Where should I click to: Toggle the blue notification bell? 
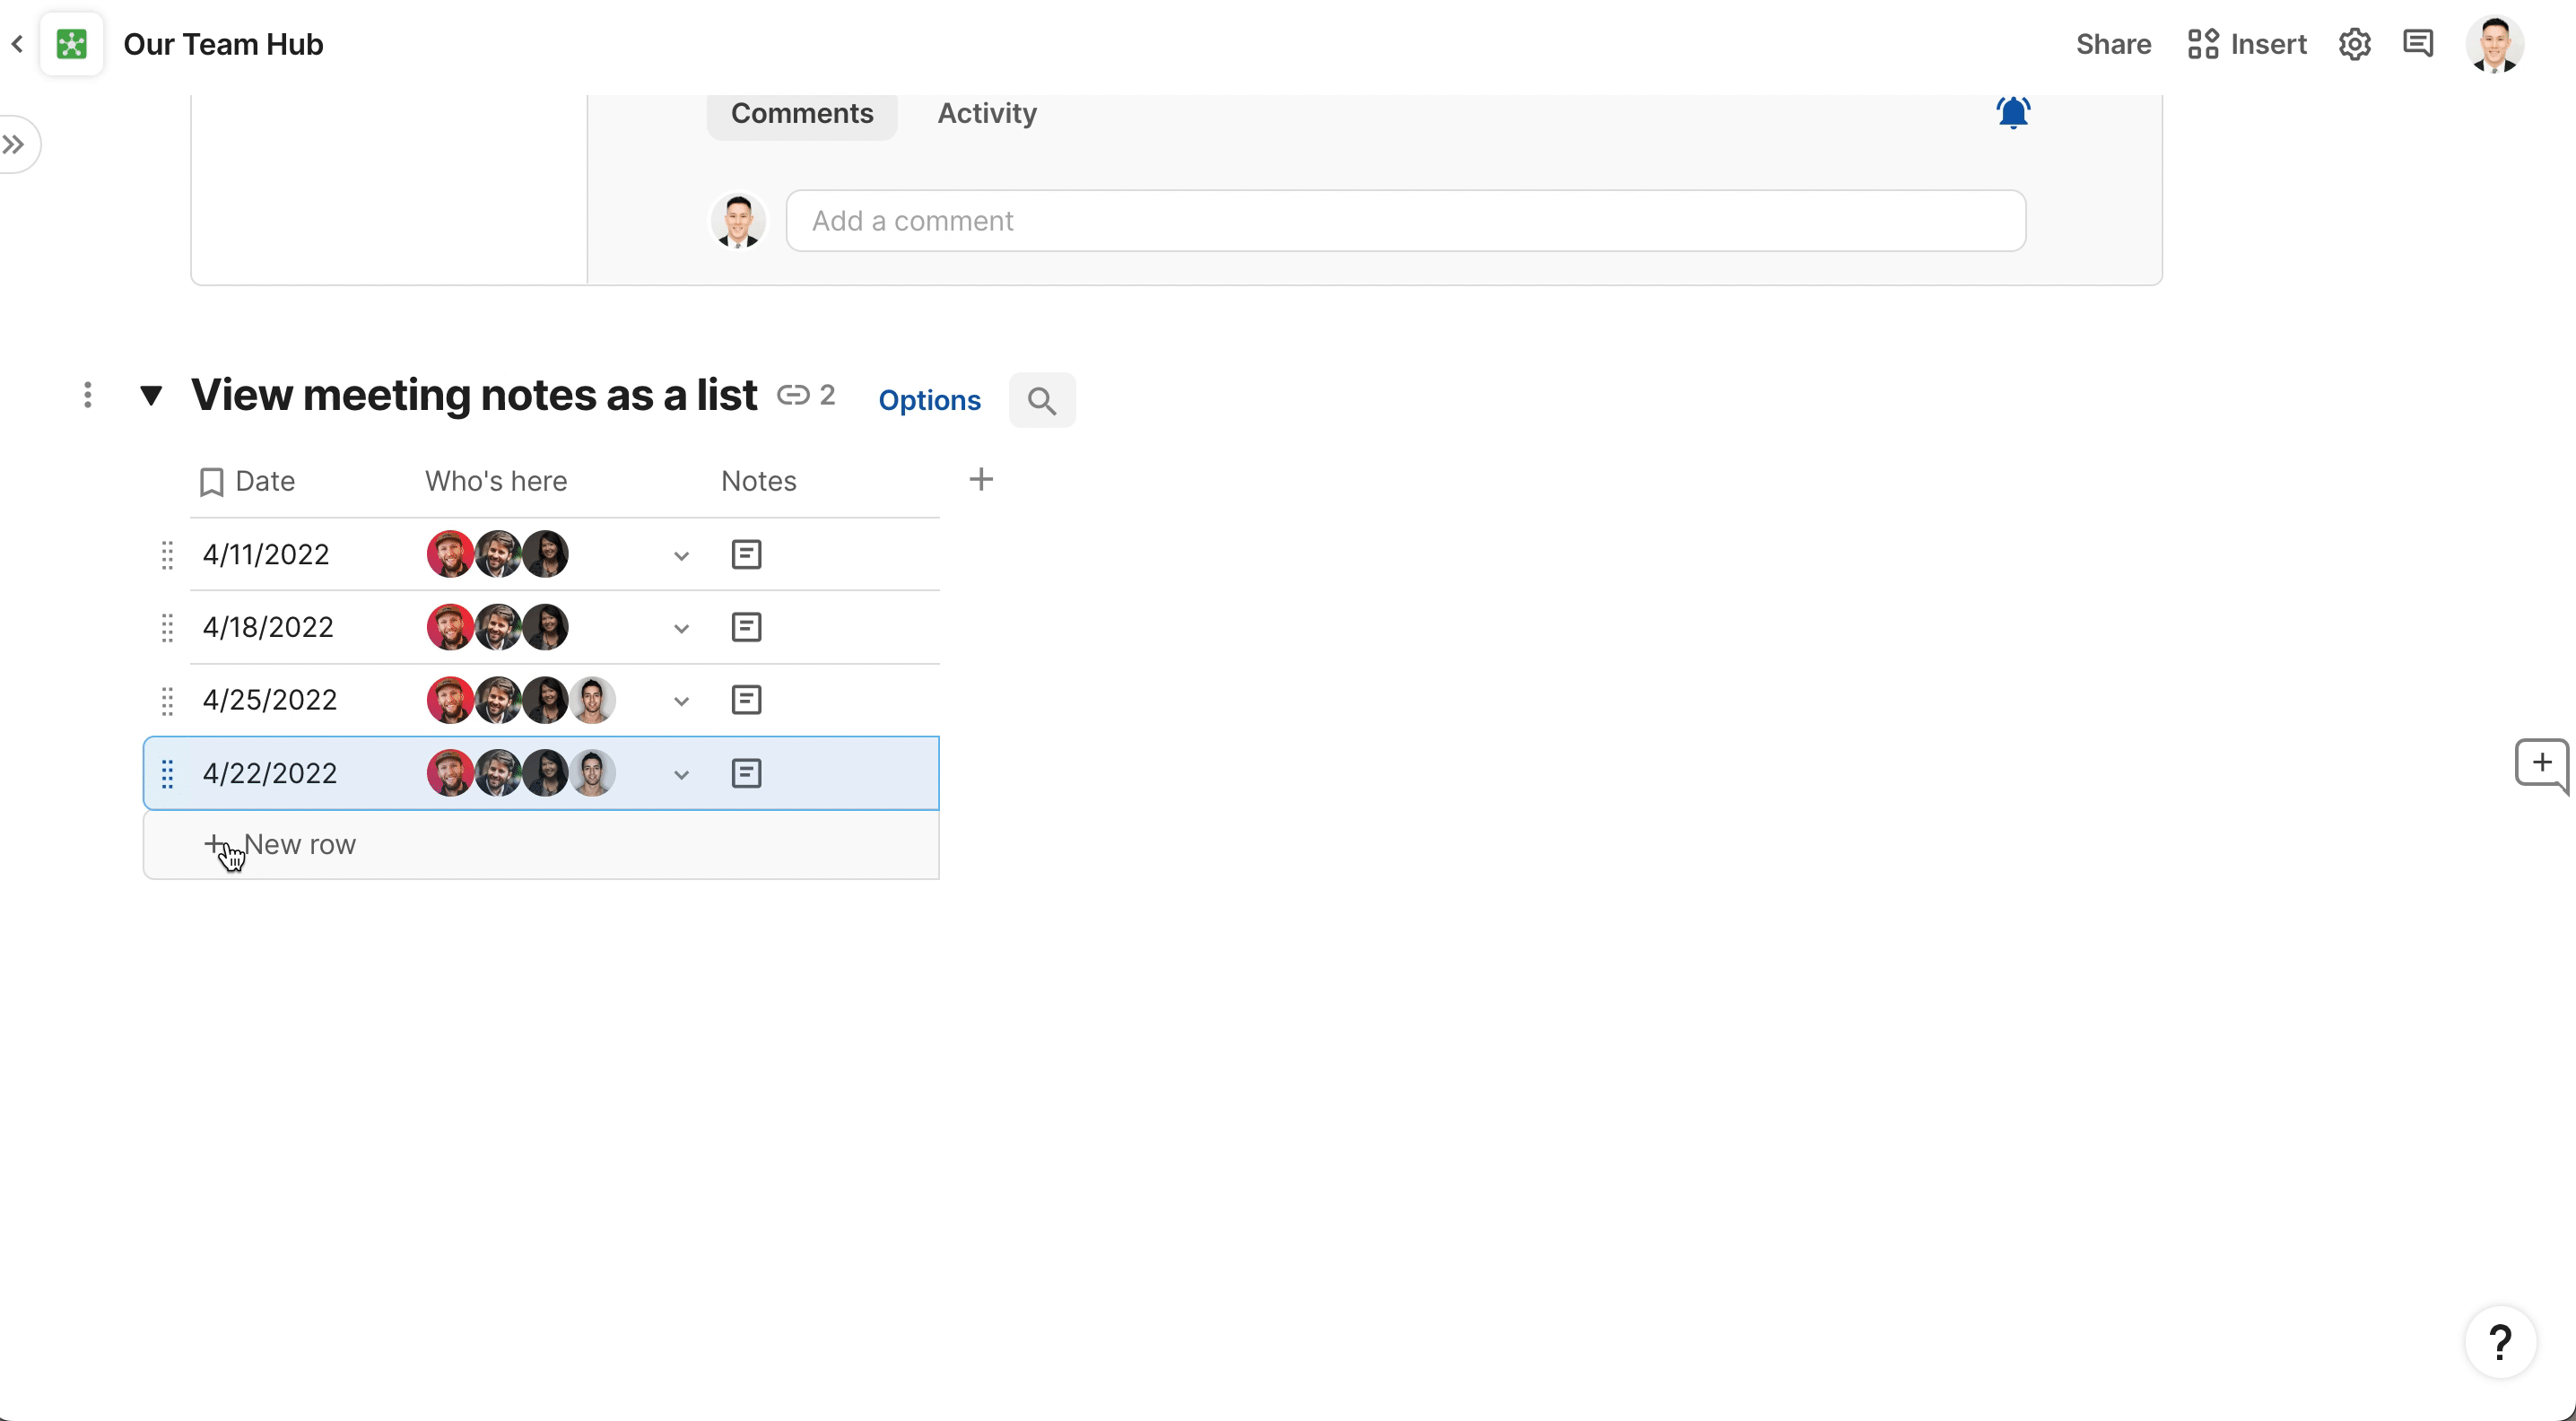pyautogui.click(x=2013, y=112)
